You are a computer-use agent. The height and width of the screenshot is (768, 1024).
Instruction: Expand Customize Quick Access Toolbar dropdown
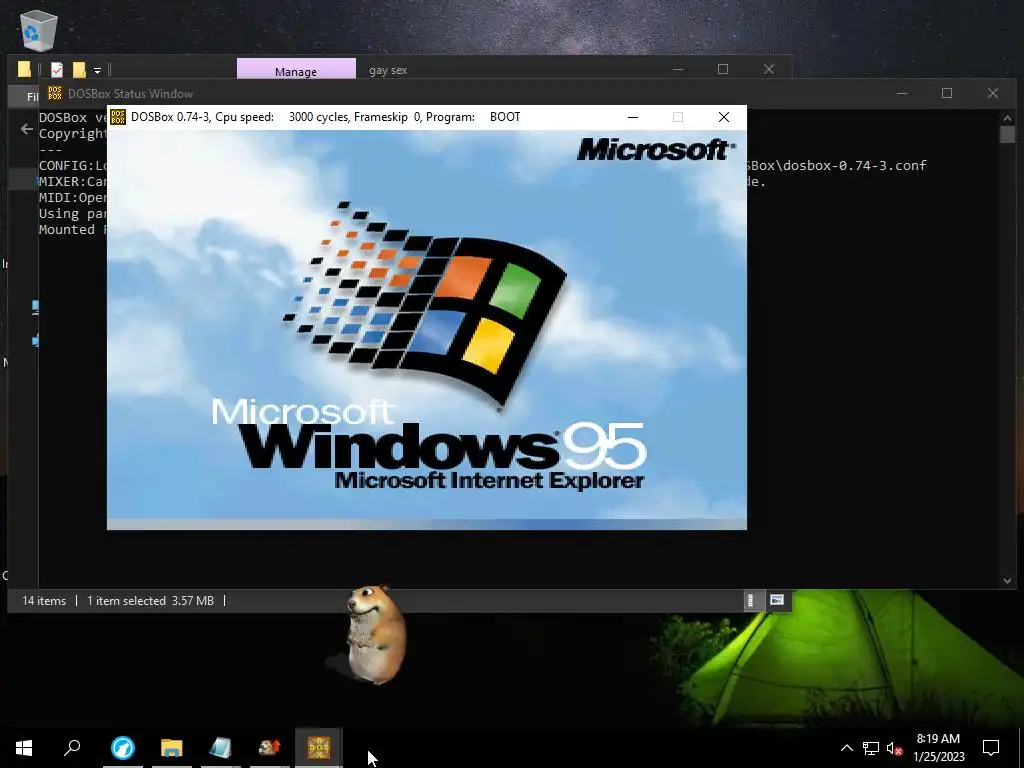[x=97, y=70]
